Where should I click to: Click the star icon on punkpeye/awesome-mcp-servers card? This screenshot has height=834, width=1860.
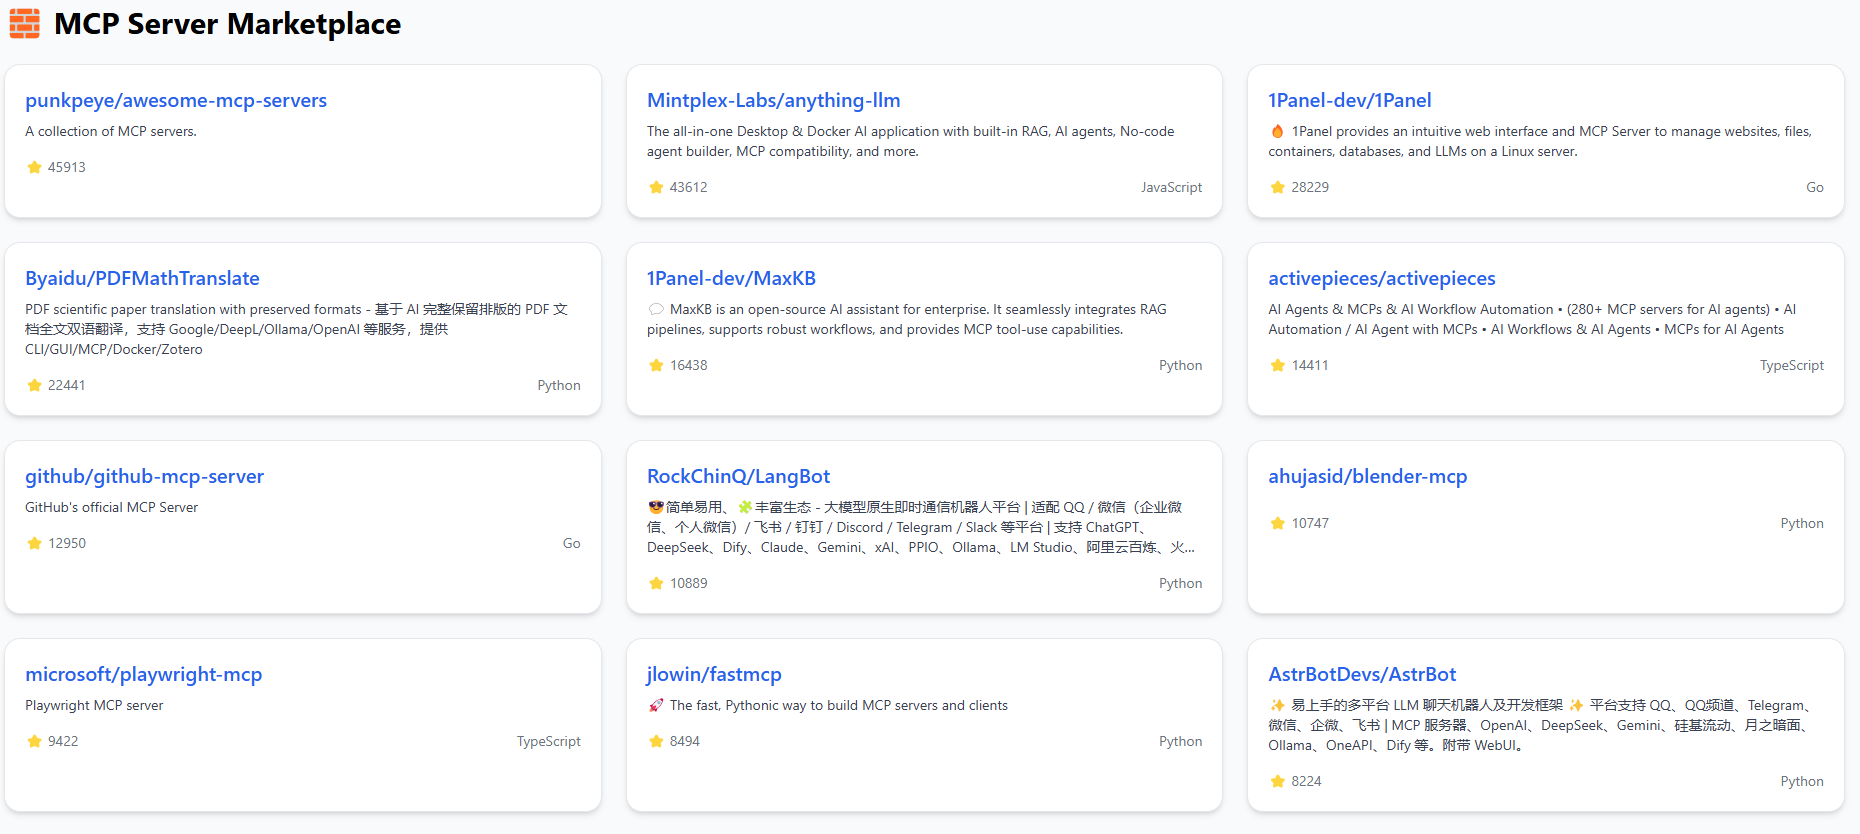(34, 167)
